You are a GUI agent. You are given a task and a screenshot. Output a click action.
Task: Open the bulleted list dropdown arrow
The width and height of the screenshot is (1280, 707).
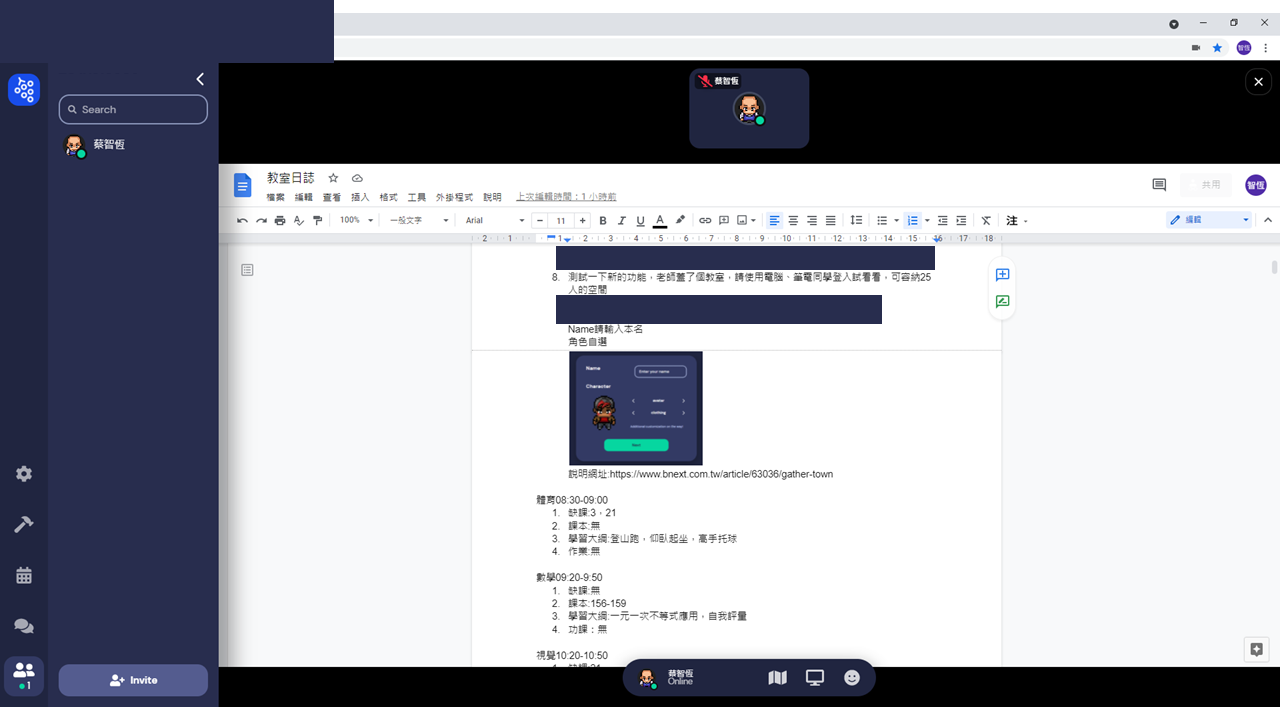(896, 220)
